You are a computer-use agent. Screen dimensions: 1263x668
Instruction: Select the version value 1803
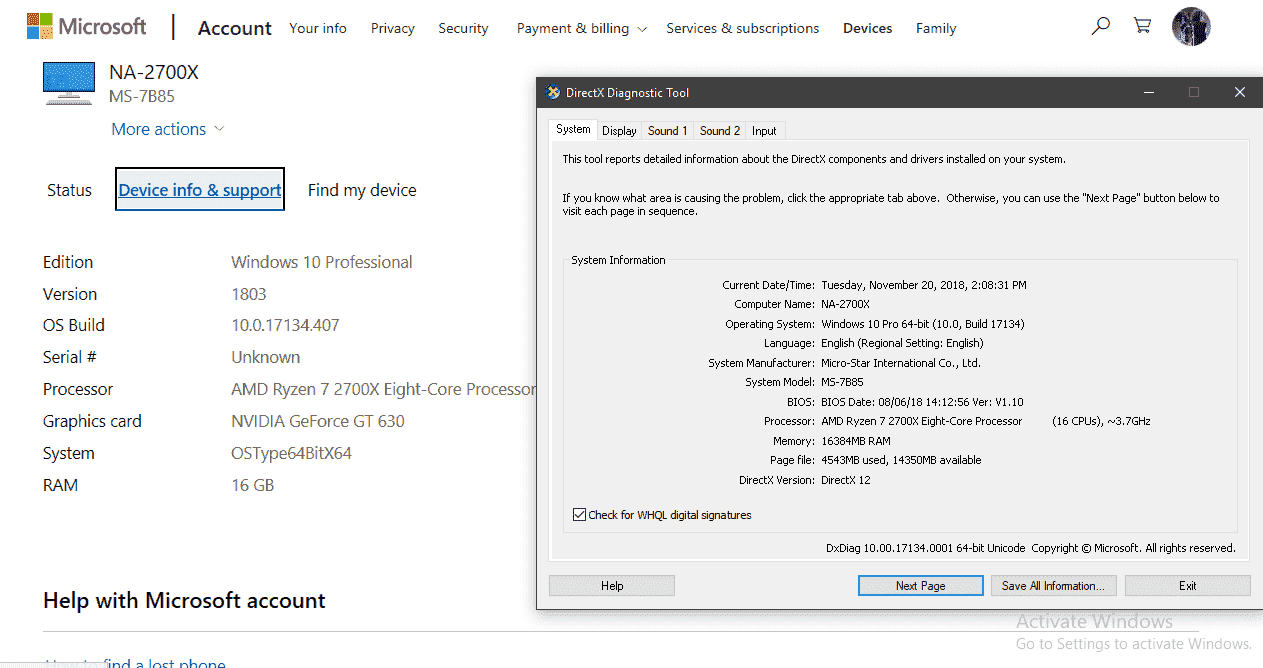click(x=249, y=294)
